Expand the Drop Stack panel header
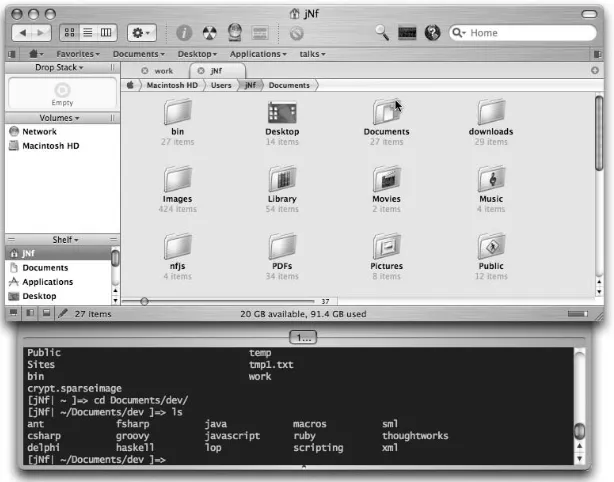614x482 pixels. pyautogui.click(x=59, y=67)
